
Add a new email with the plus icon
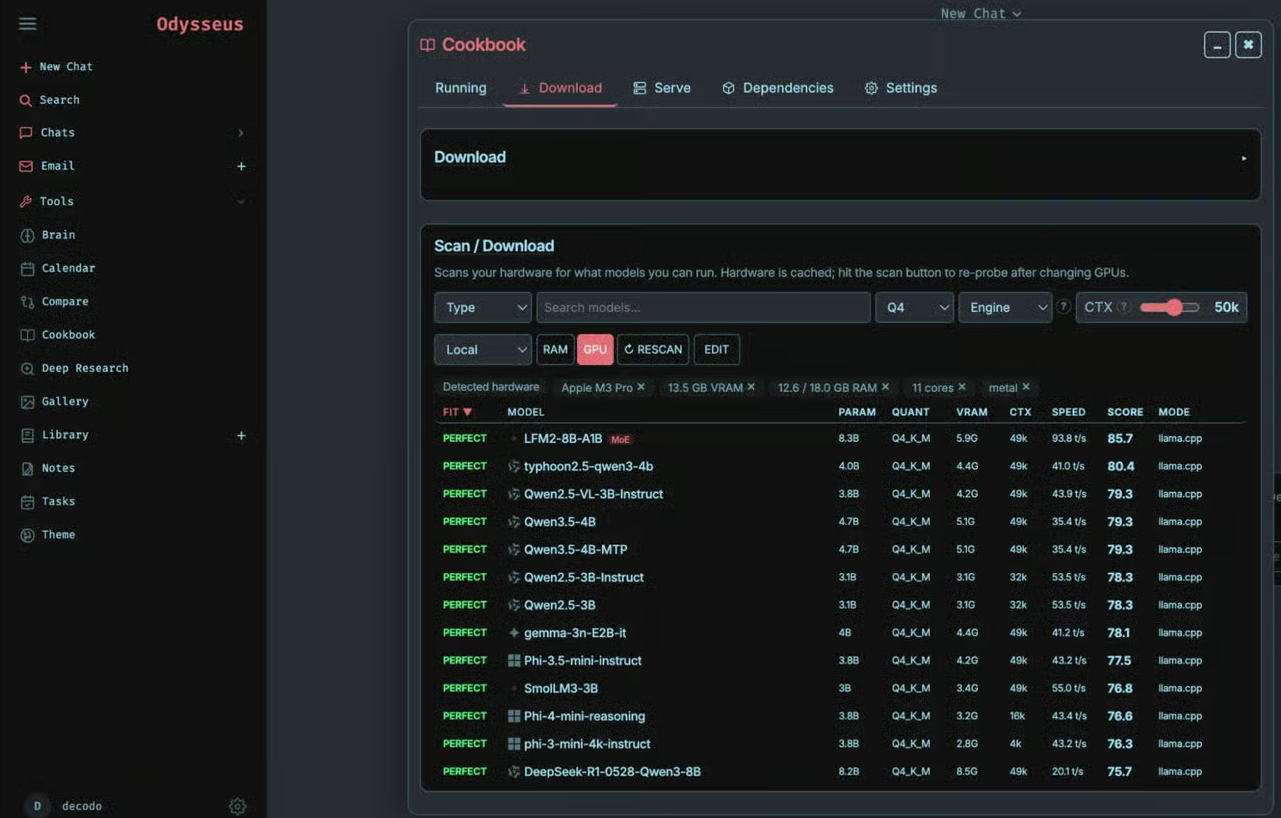point(241,167)
